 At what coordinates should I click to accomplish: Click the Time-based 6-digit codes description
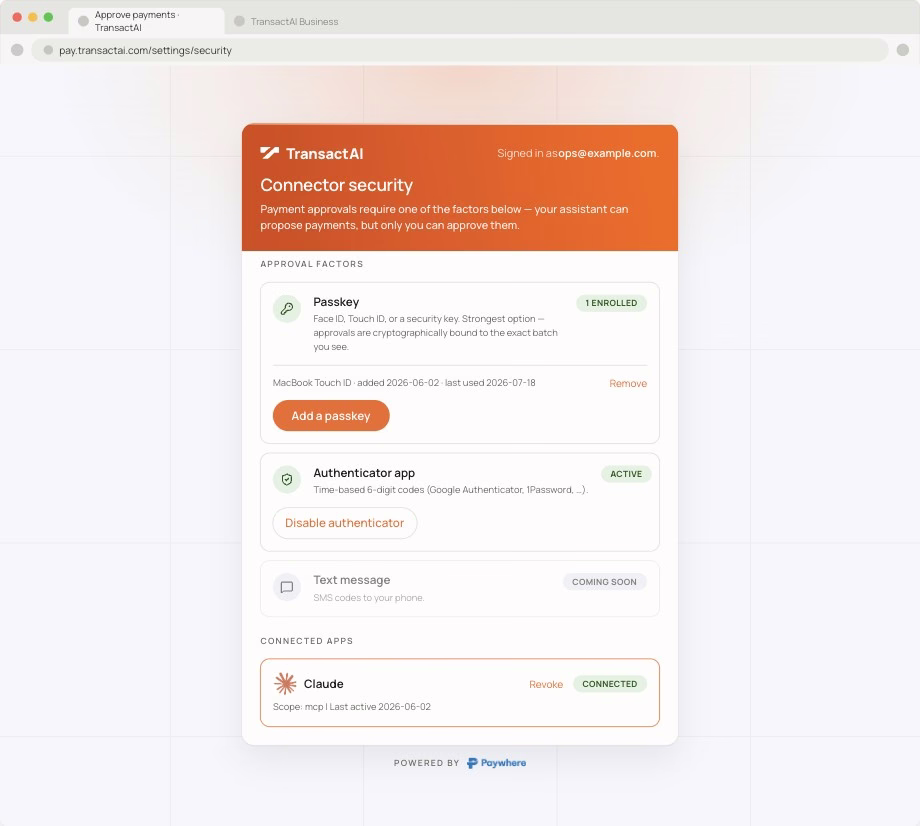[451, 490]
